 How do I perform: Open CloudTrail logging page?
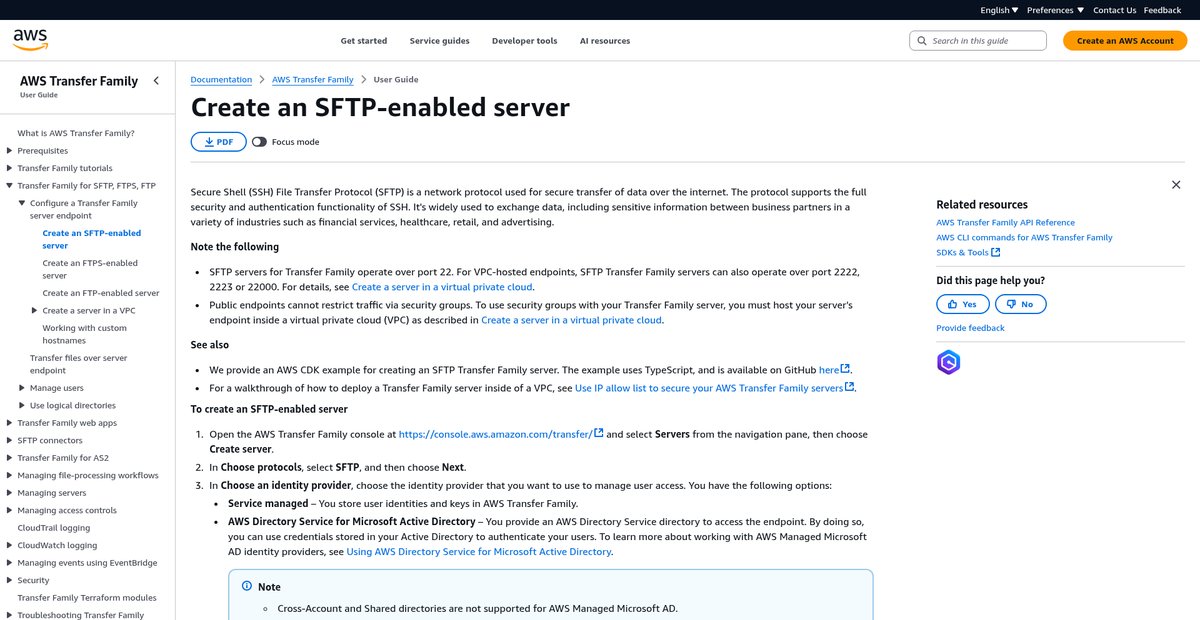(x=54, y=528)
